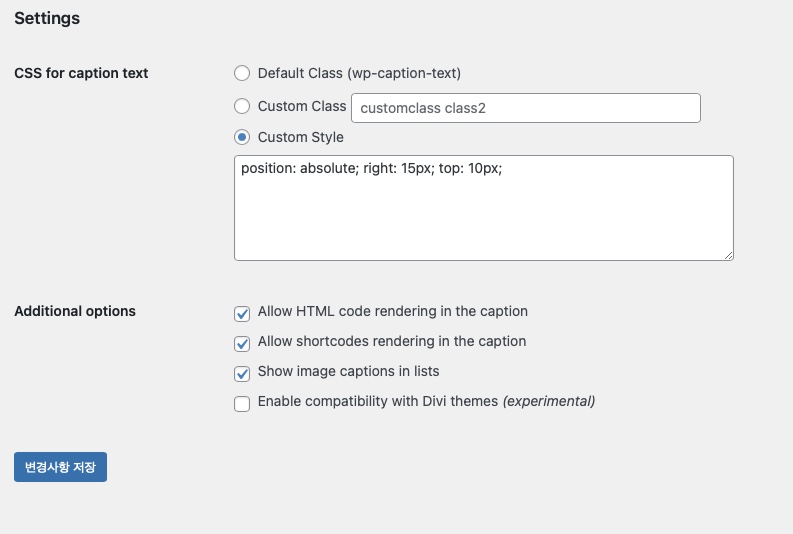This screenshot has width=793, height=534.
Task: Uncheck the Allow HTML code rendering checkbox
Action: coord(242,314)
